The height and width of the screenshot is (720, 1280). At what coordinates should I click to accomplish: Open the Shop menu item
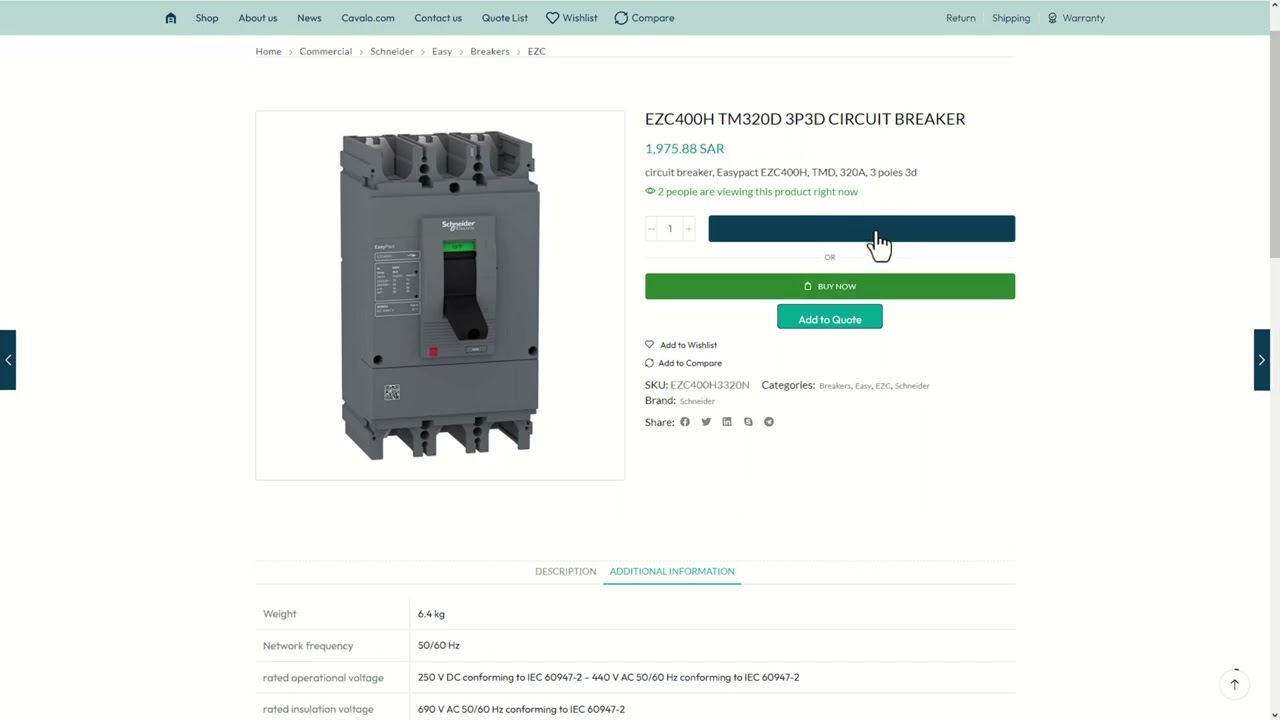point(207,18)
